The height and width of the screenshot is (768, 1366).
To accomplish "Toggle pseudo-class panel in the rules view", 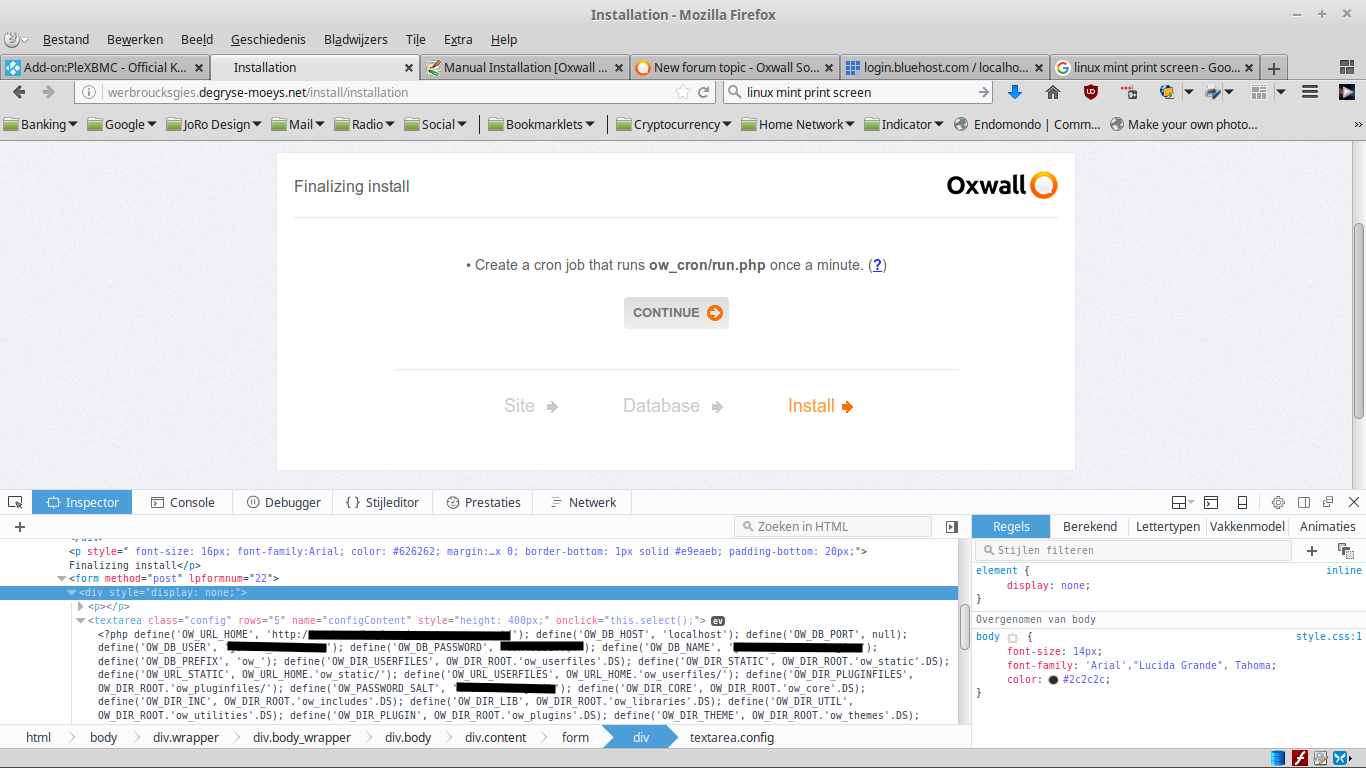I will (x=1345, y=550).
